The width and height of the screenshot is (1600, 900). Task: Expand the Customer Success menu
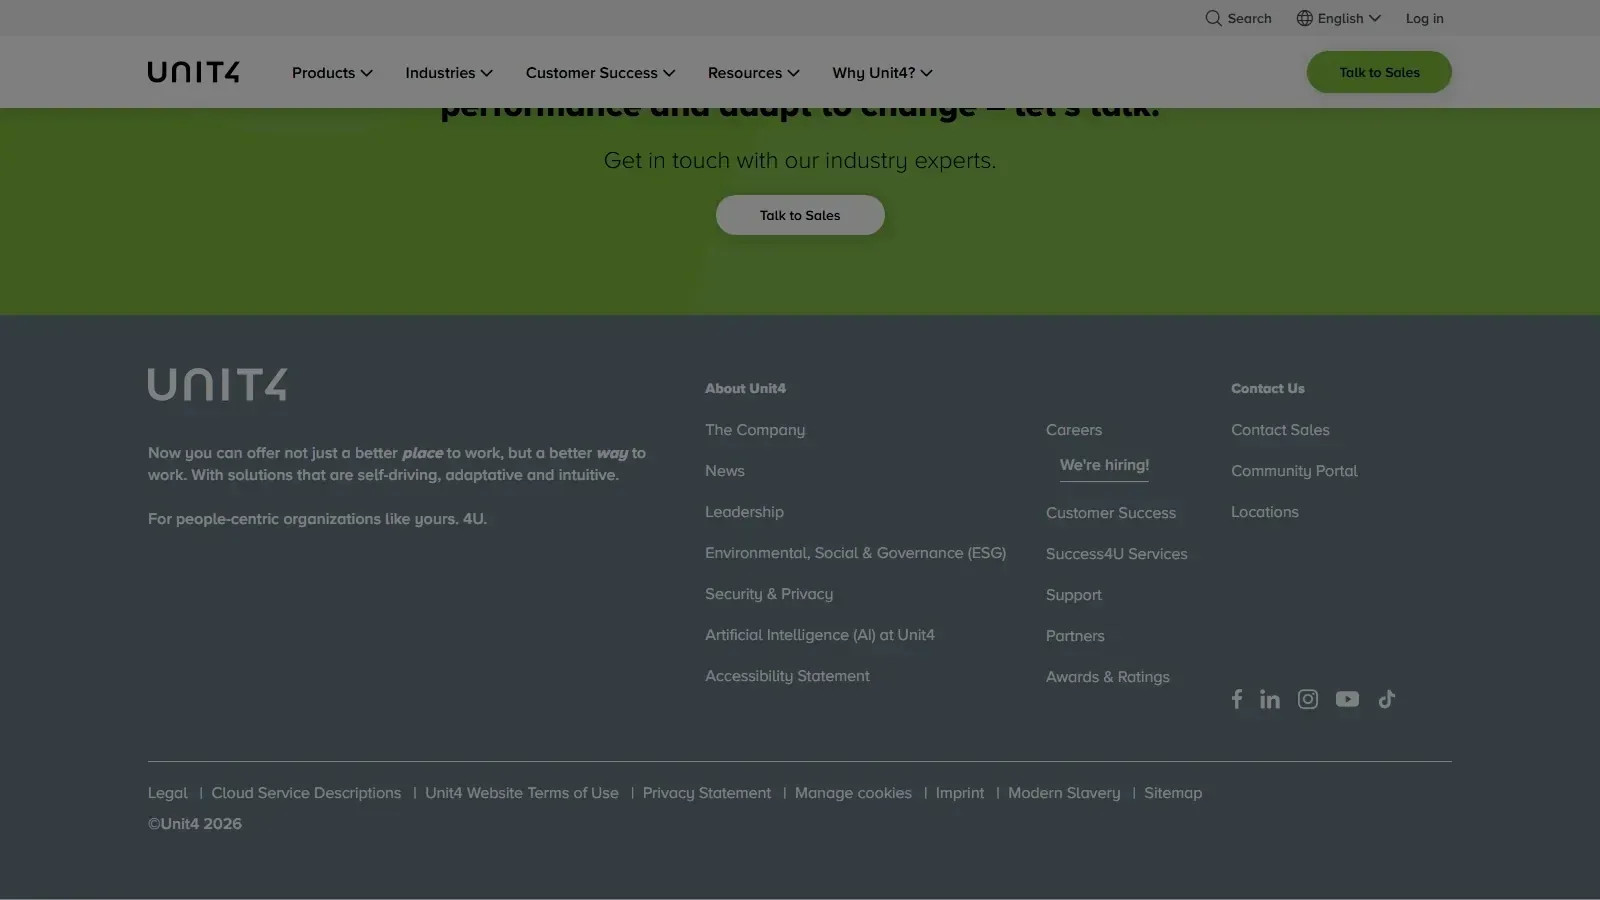coord(601,73)
